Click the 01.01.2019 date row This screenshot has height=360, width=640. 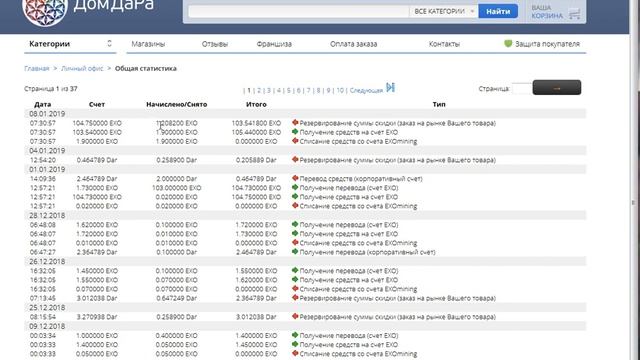click(305, 169)
